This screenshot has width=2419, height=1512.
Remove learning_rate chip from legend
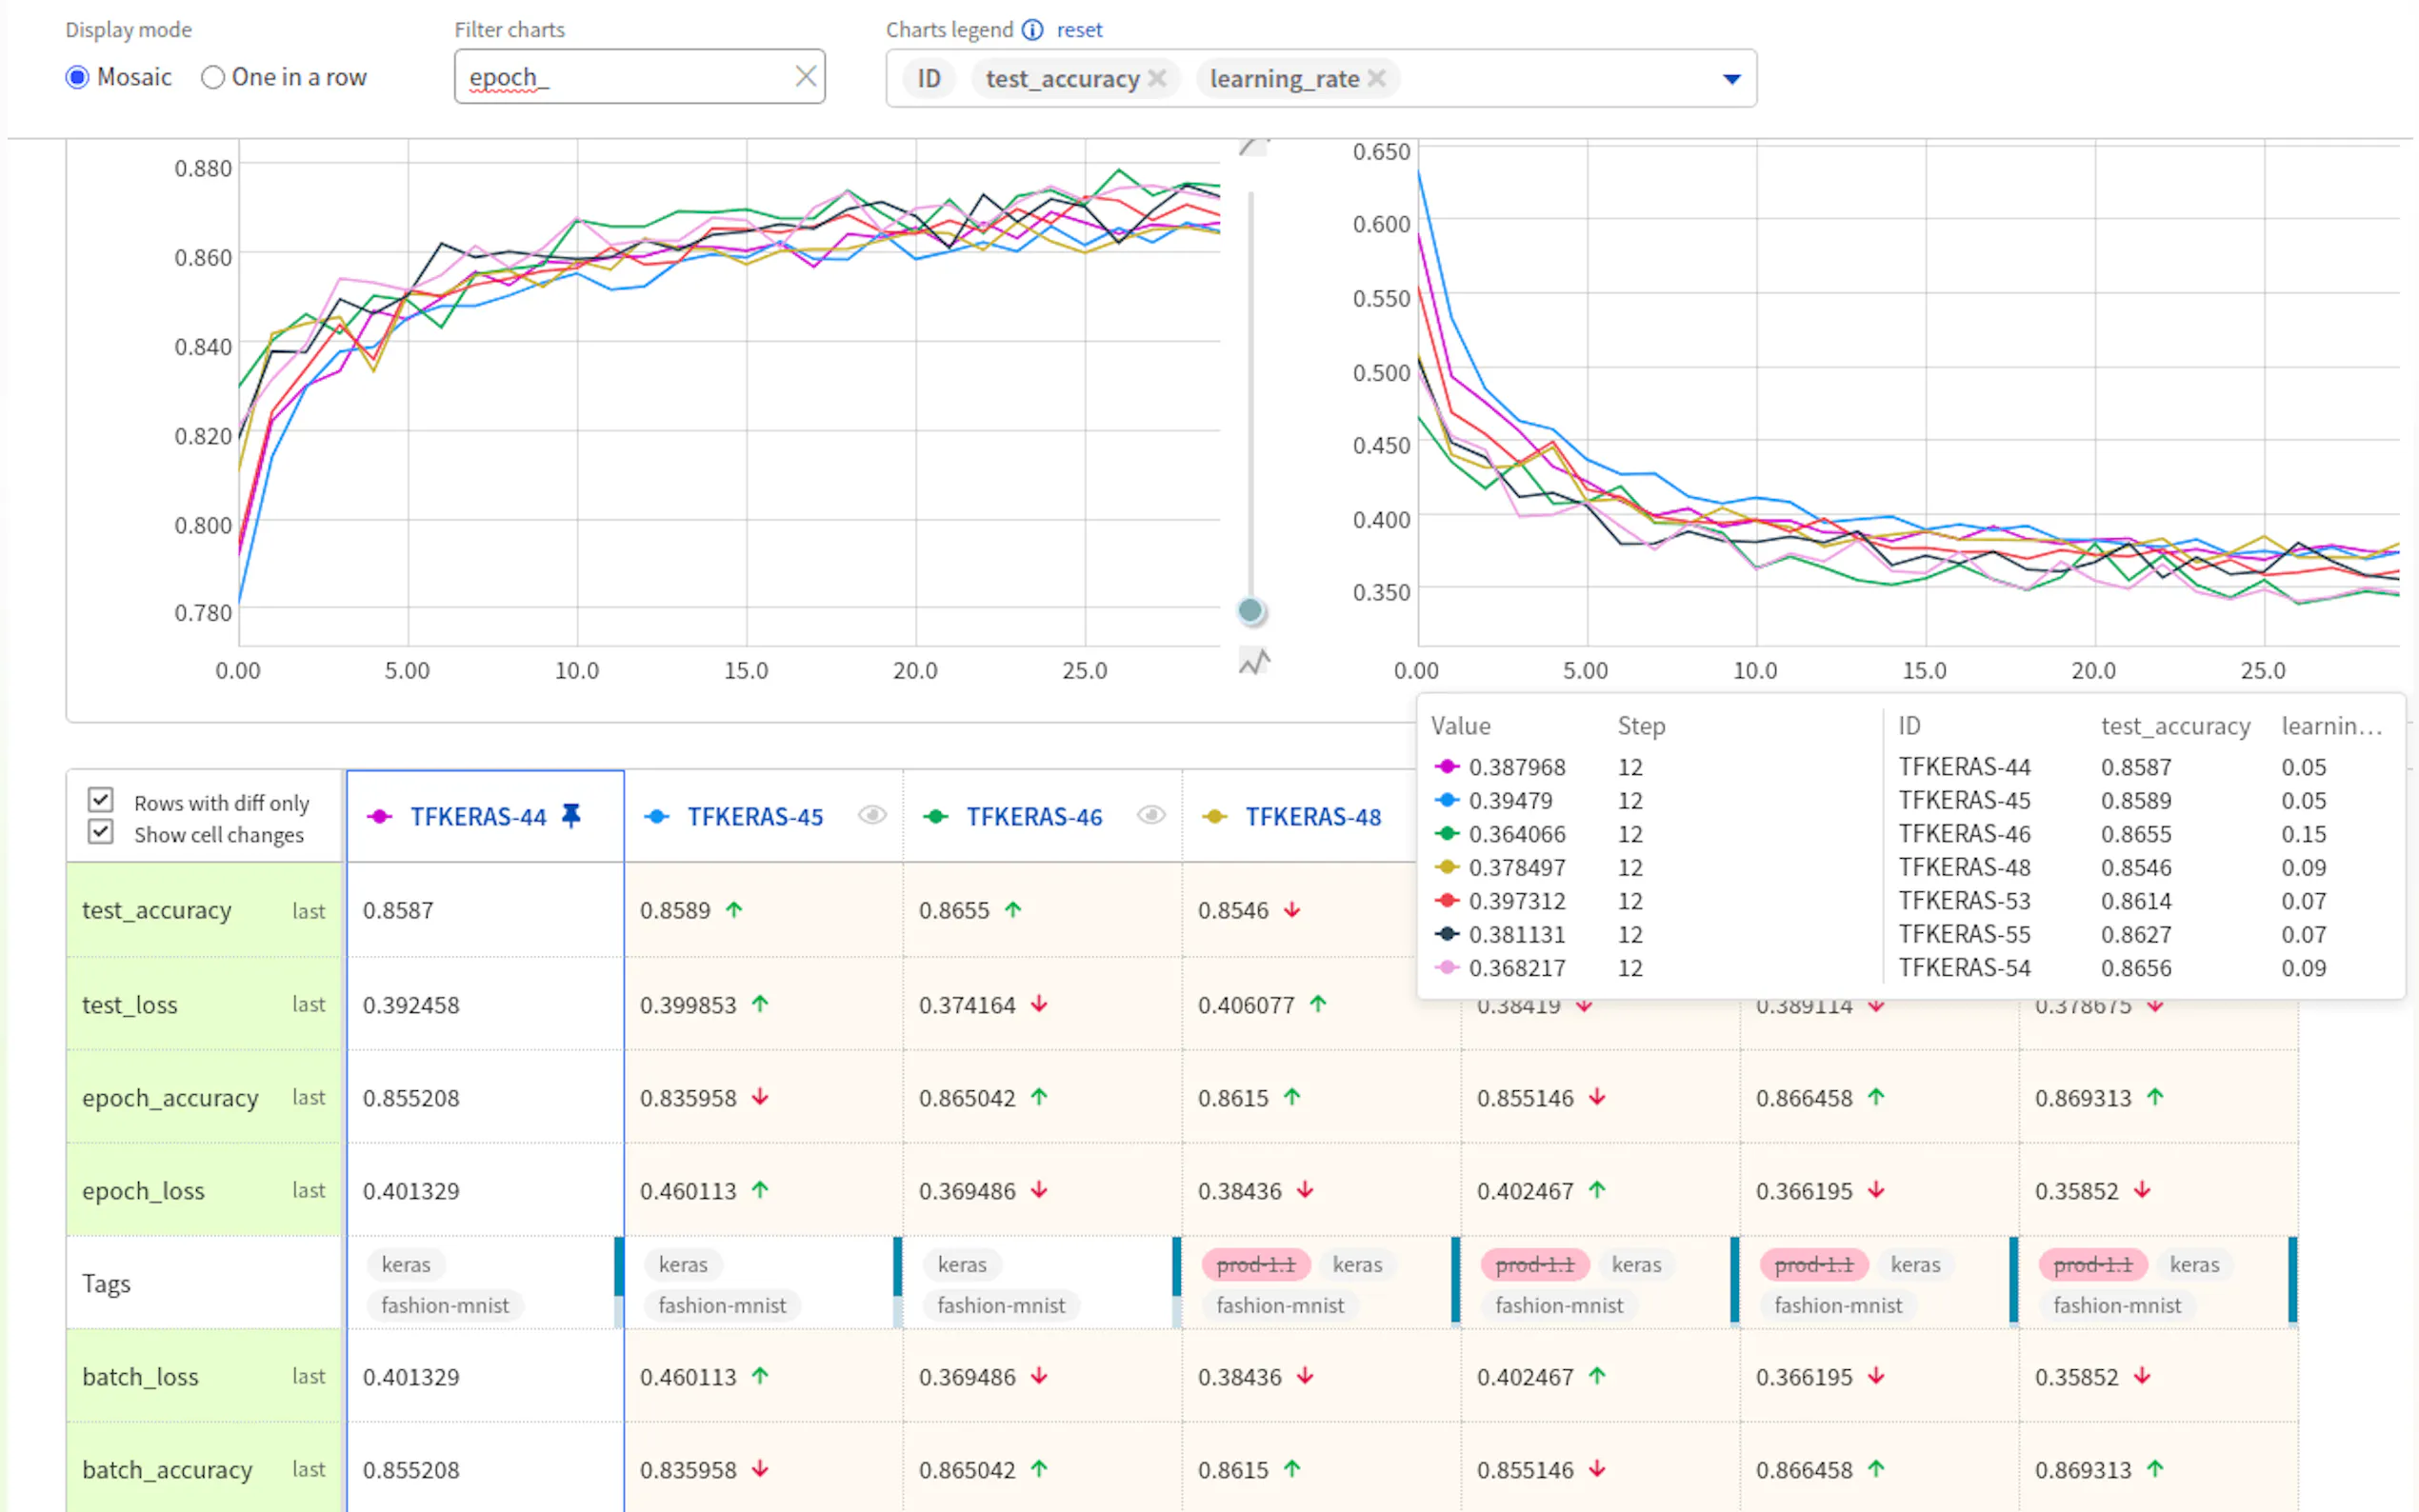click(1377, 78)
